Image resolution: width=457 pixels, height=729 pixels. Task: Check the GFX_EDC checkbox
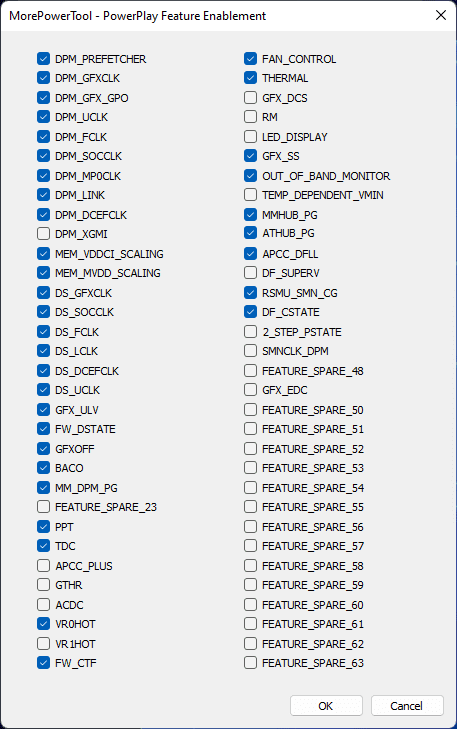pos(250,390)
